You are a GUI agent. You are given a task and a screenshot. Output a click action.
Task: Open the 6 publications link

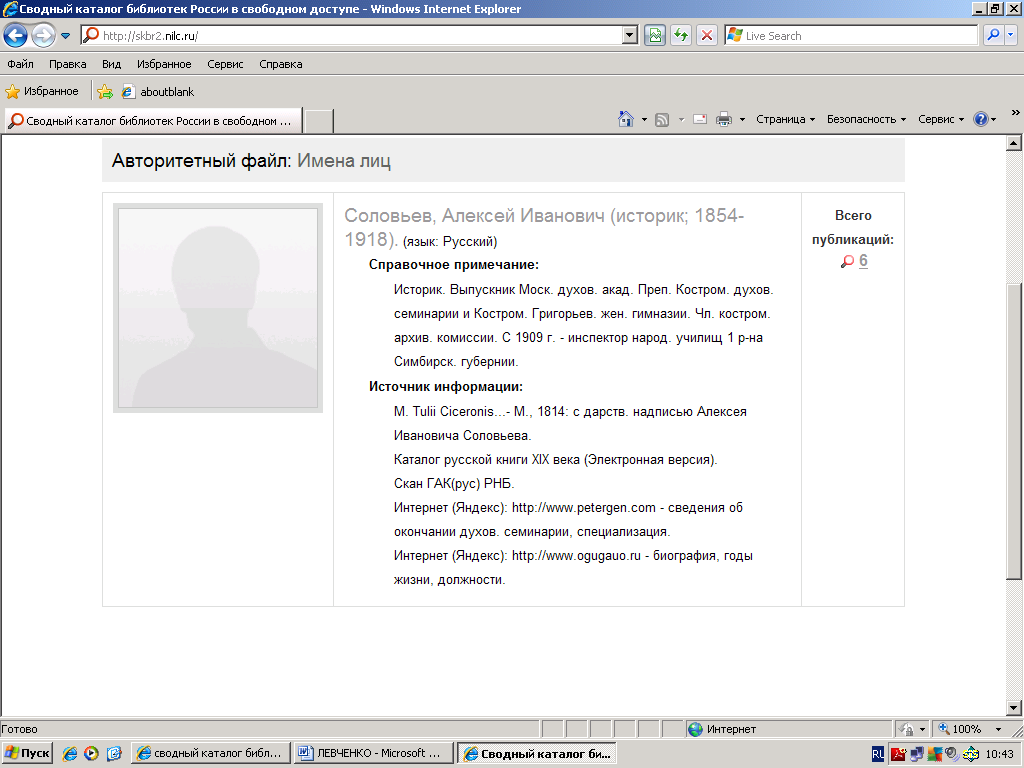[x=863, y=261]
